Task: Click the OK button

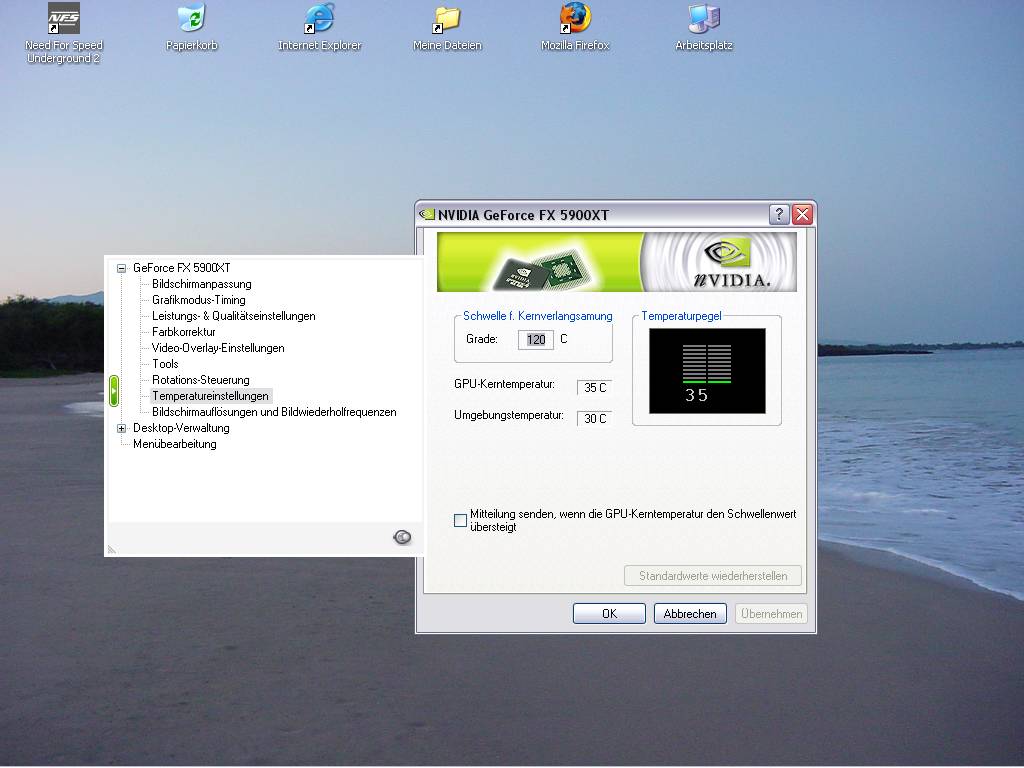Action: coord(609,614)
